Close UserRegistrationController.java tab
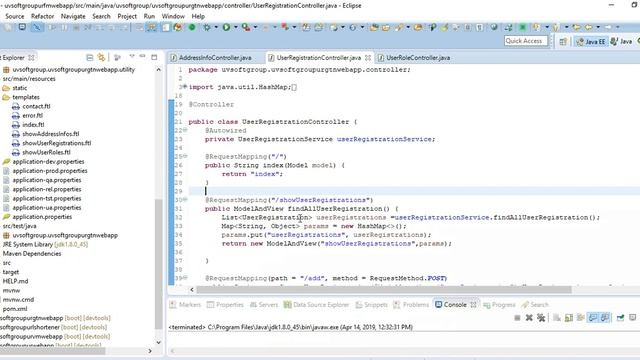Image resolution: width=640 pixels, height=360 pixels. (x=368, y=58)
